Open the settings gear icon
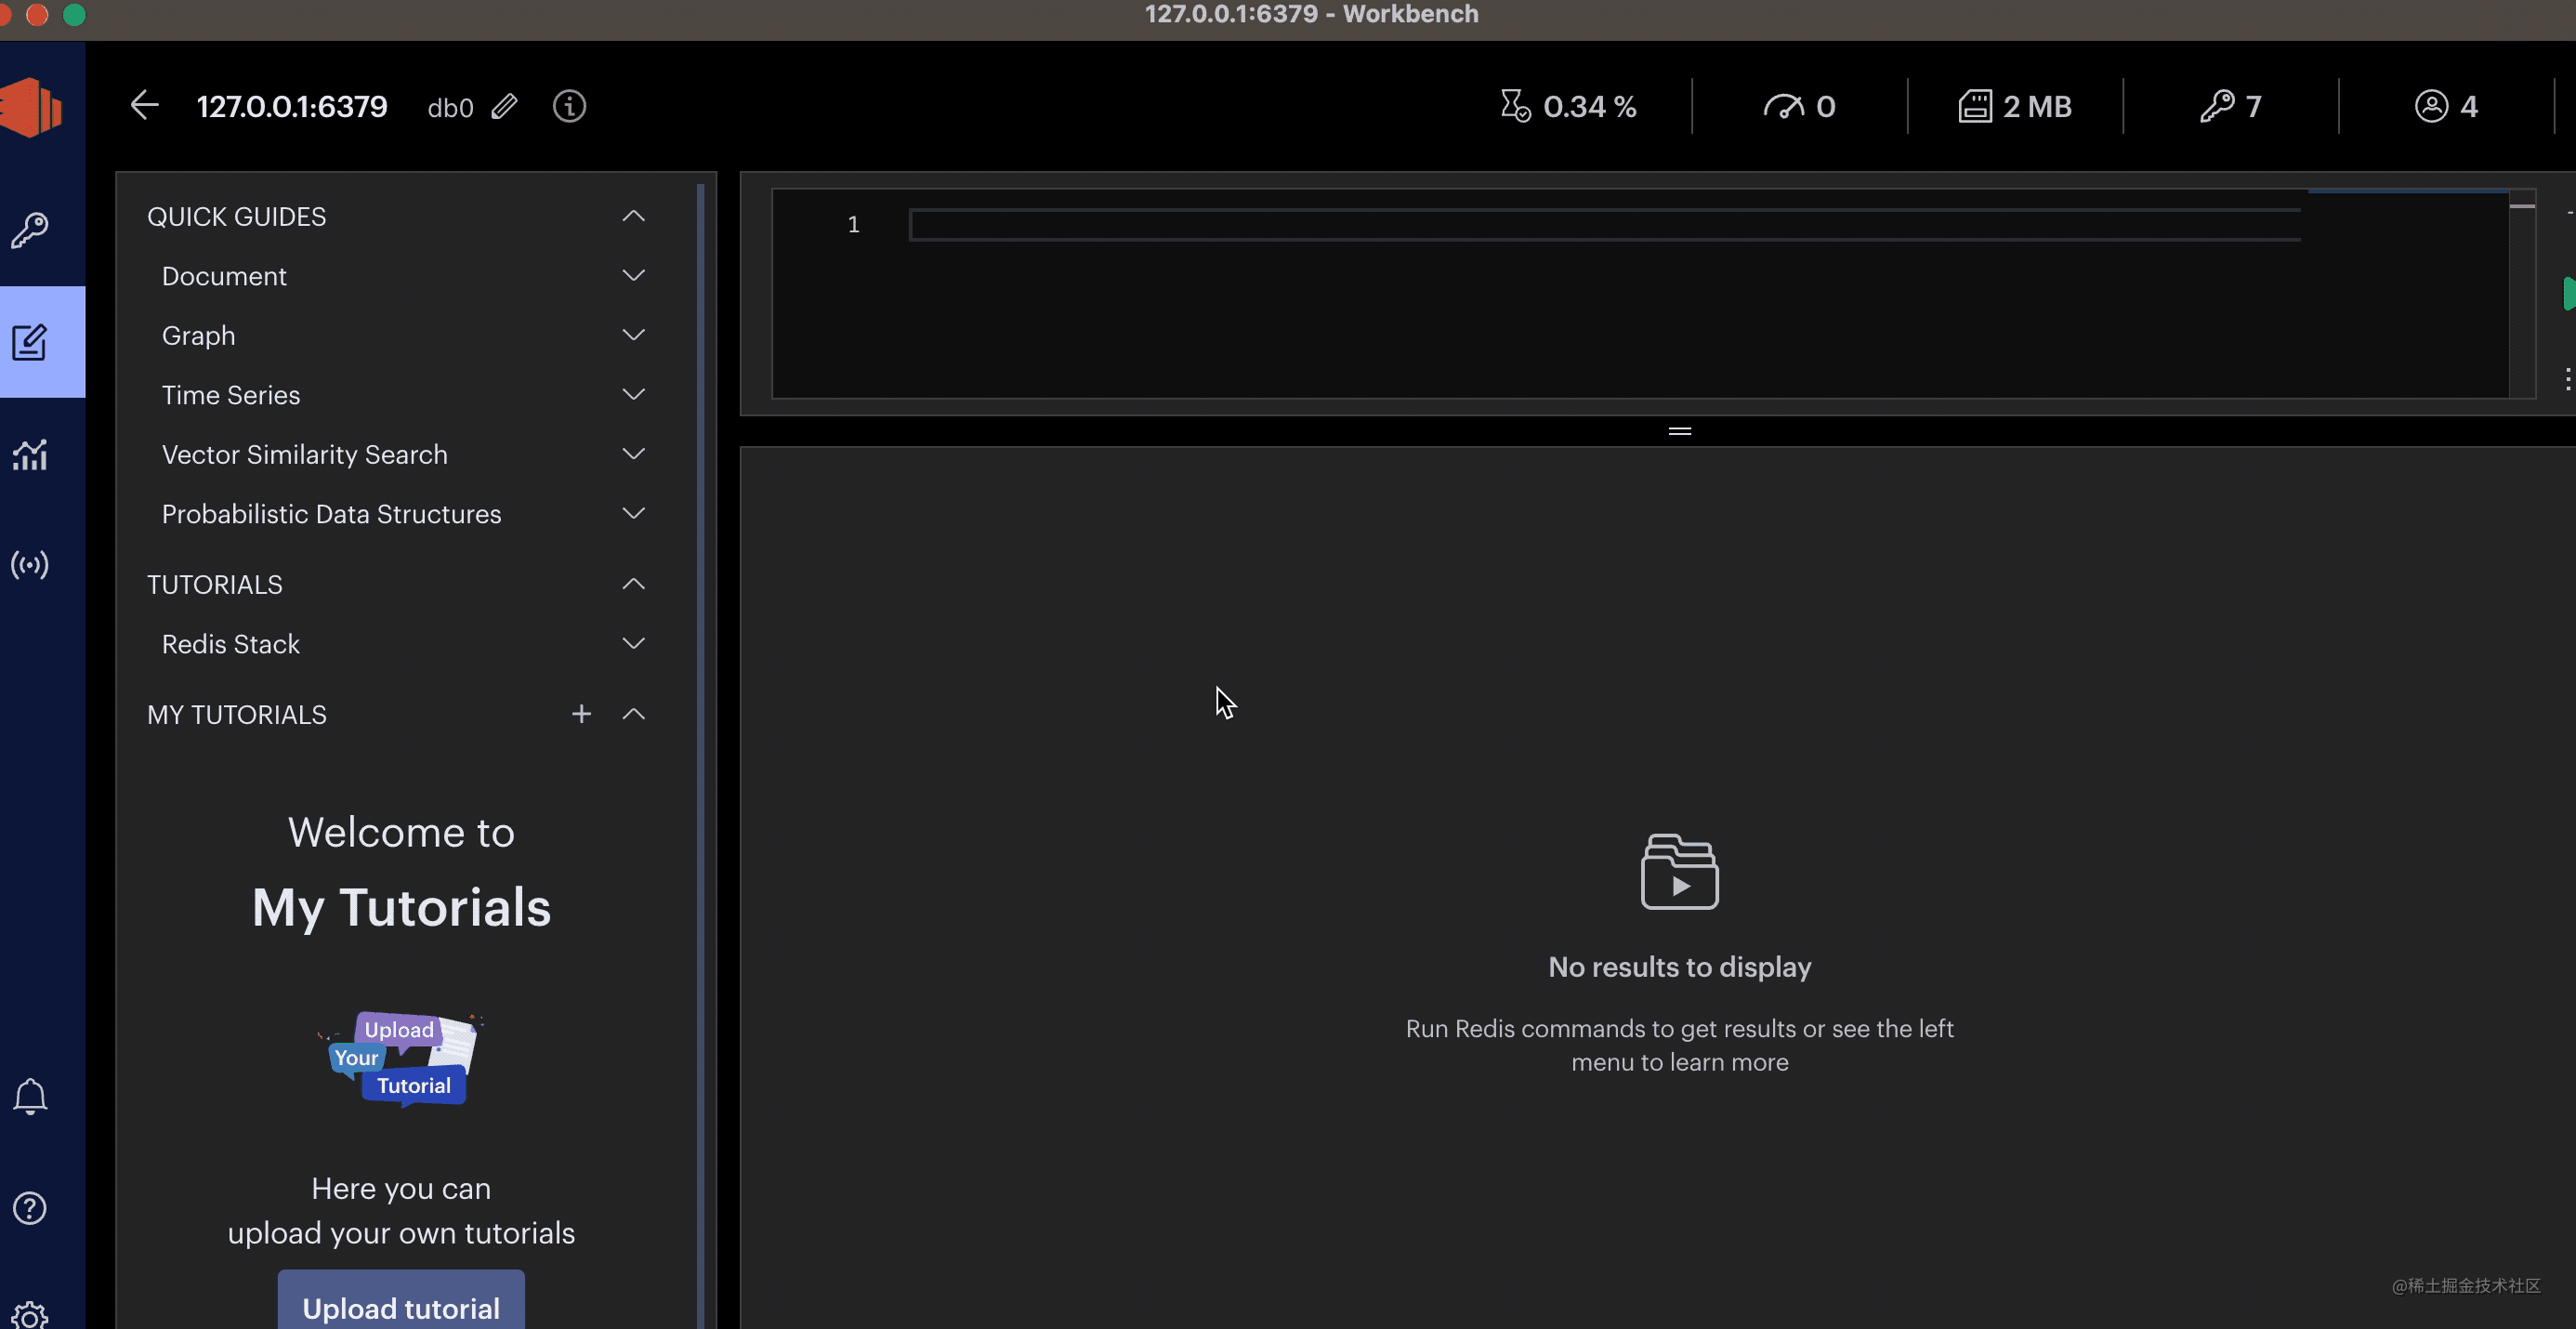The image size is (2576, 1329). (x=30, y=1315)
